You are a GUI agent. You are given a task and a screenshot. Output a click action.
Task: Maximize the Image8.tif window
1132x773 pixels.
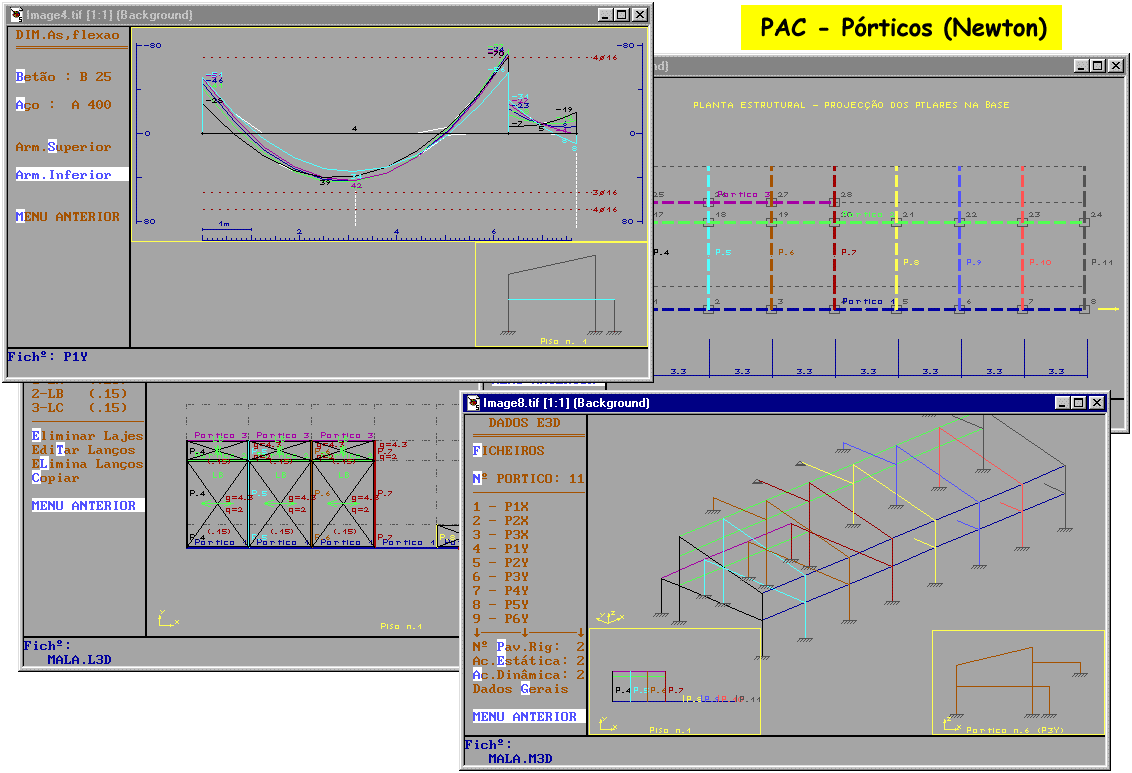click(1078, 403)
